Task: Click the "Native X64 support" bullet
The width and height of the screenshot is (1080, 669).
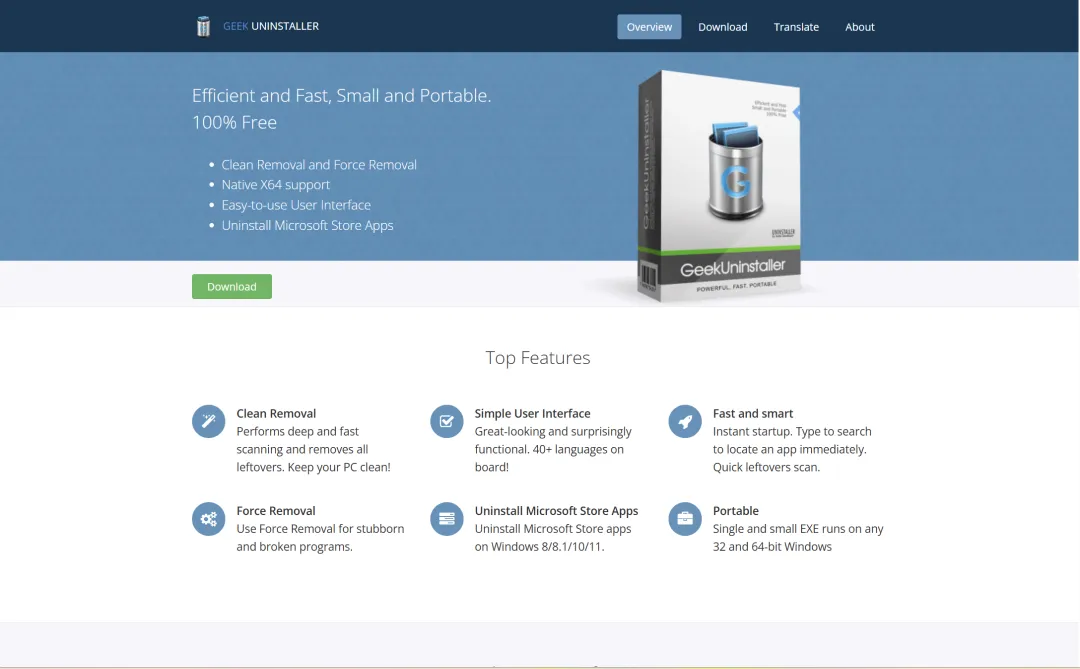Action: coord(276,185)
